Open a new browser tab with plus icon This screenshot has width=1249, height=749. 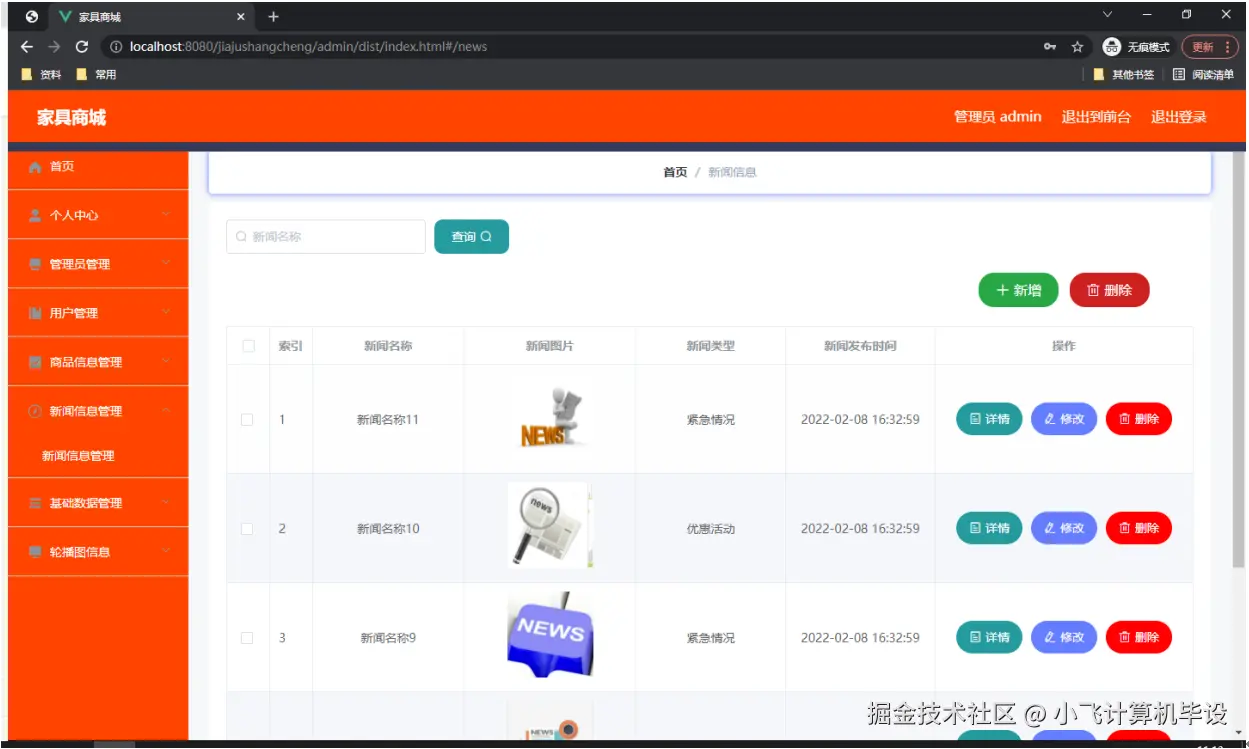click(273, 17)
